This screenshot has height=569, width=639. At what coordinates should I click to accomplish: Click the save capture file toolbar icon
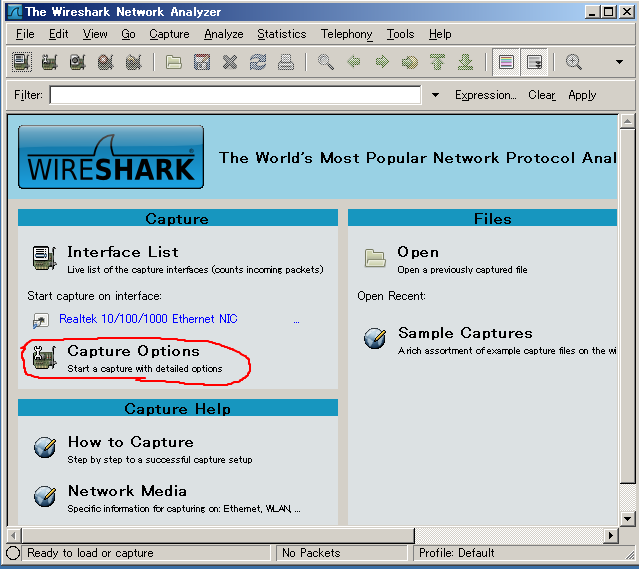click(202, 62)
